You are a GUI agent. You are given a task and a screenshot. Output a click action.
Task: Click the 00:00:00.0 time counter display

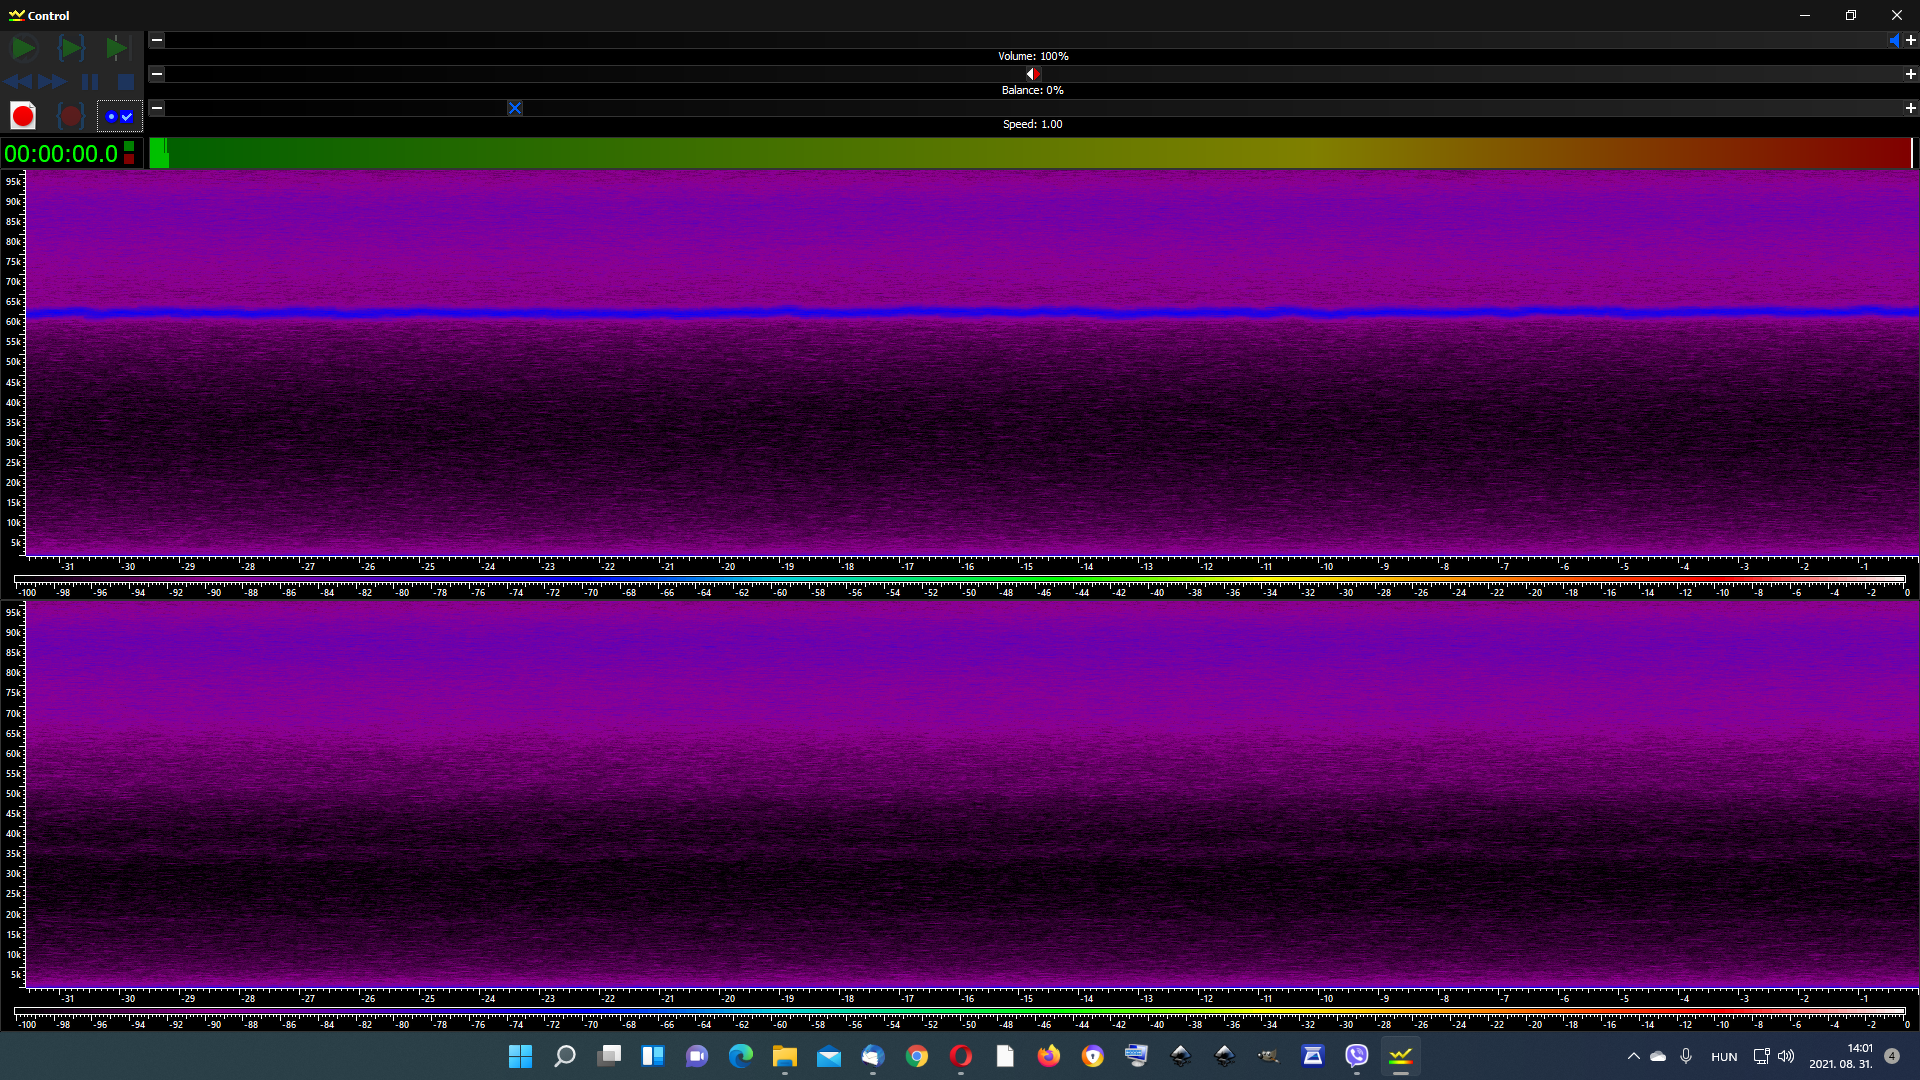click(61, 153)
